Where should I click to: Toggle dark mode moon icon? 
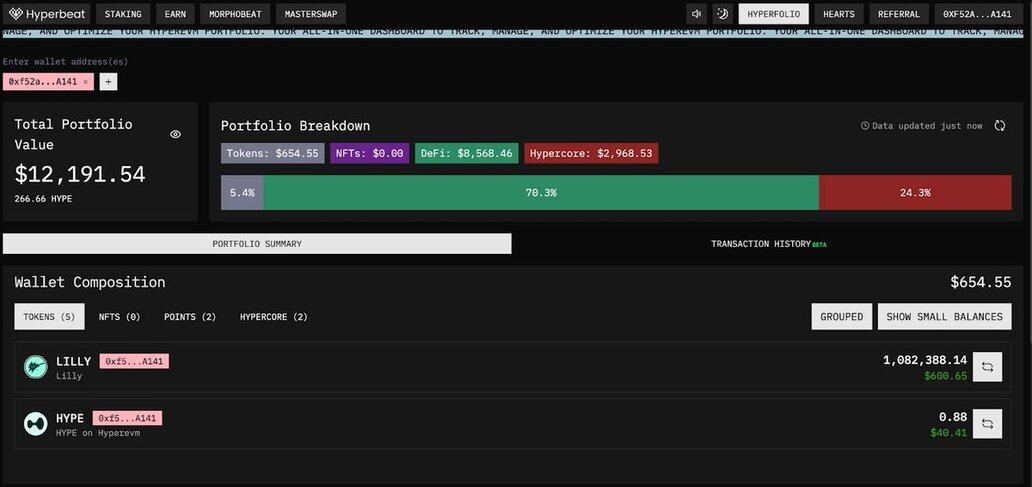[x=722, y=14]
